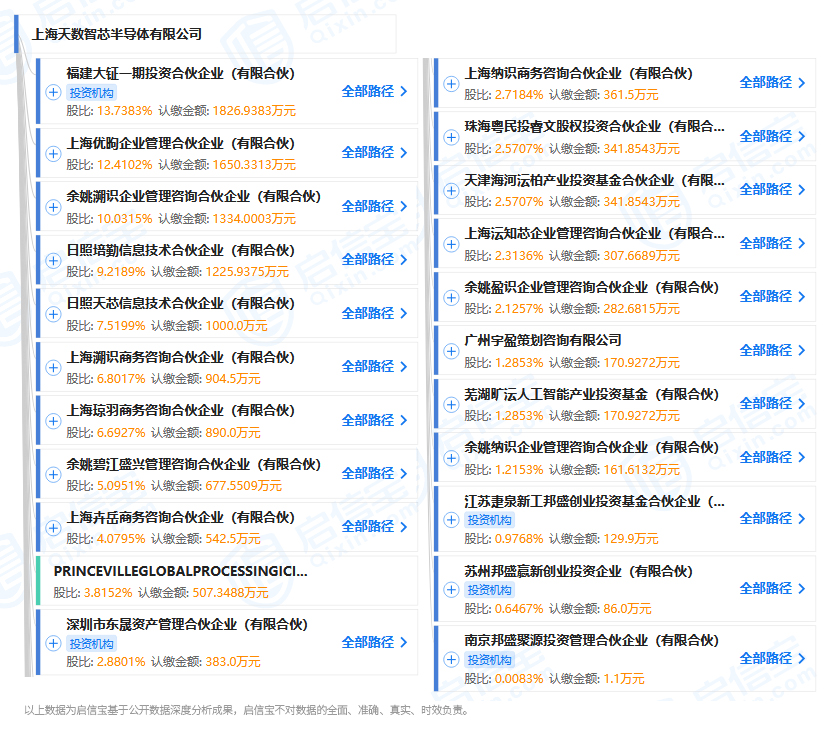Viewport: 825px width, 740px height.
Task: Click company name 广州宇盈策划咨询有限公司
Action: [543, 341]
